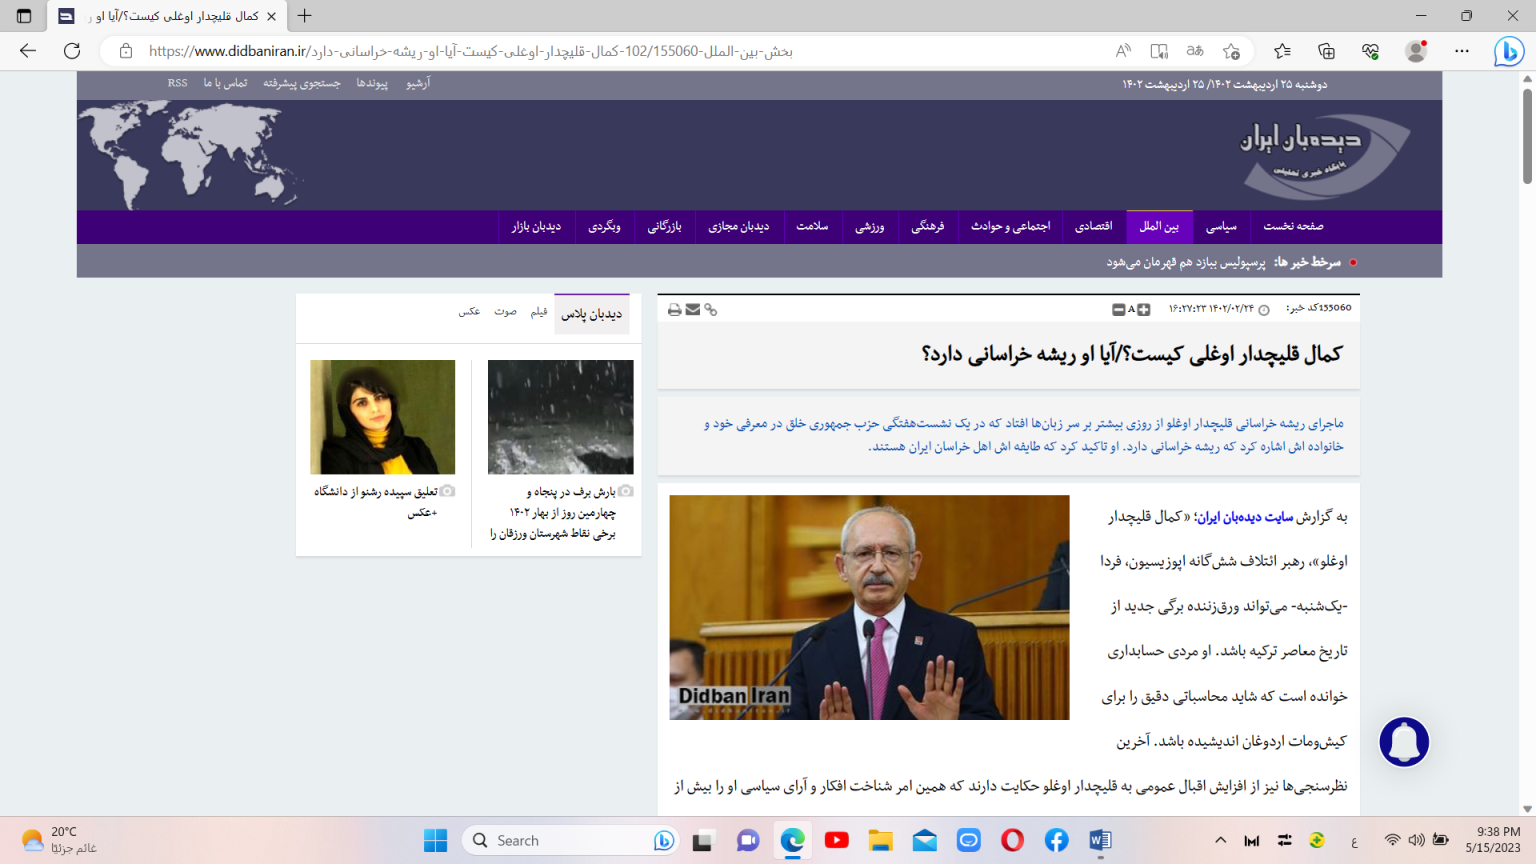1536x864 pixels.
Task: Click the translate page icon
Action: point(1195,51)
